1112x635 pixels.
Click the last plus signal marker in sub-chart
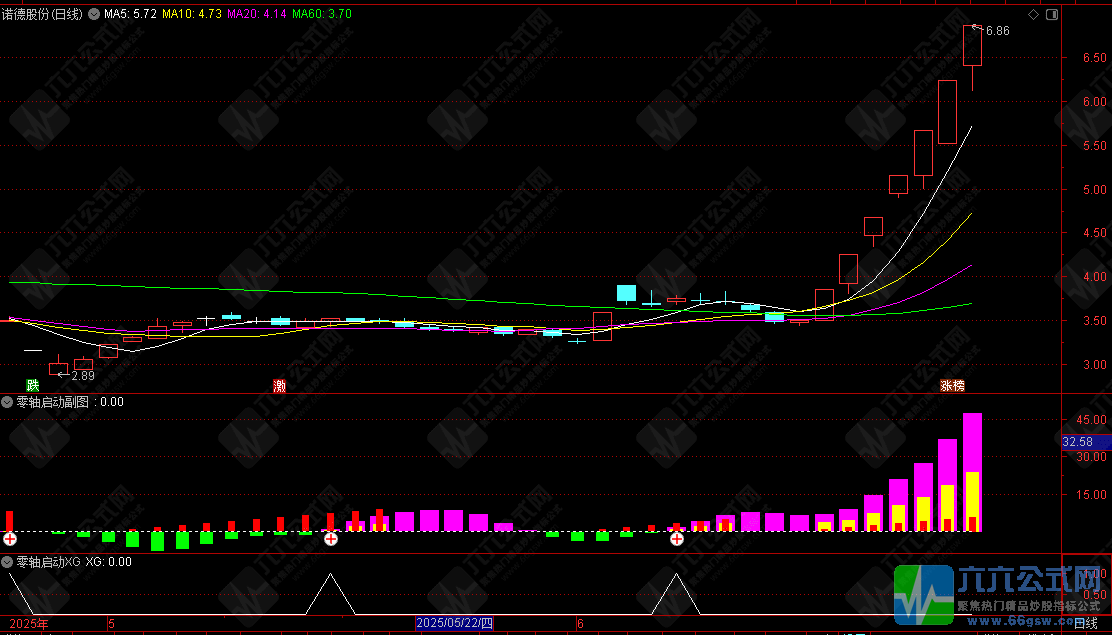click(x=677, y=539)
